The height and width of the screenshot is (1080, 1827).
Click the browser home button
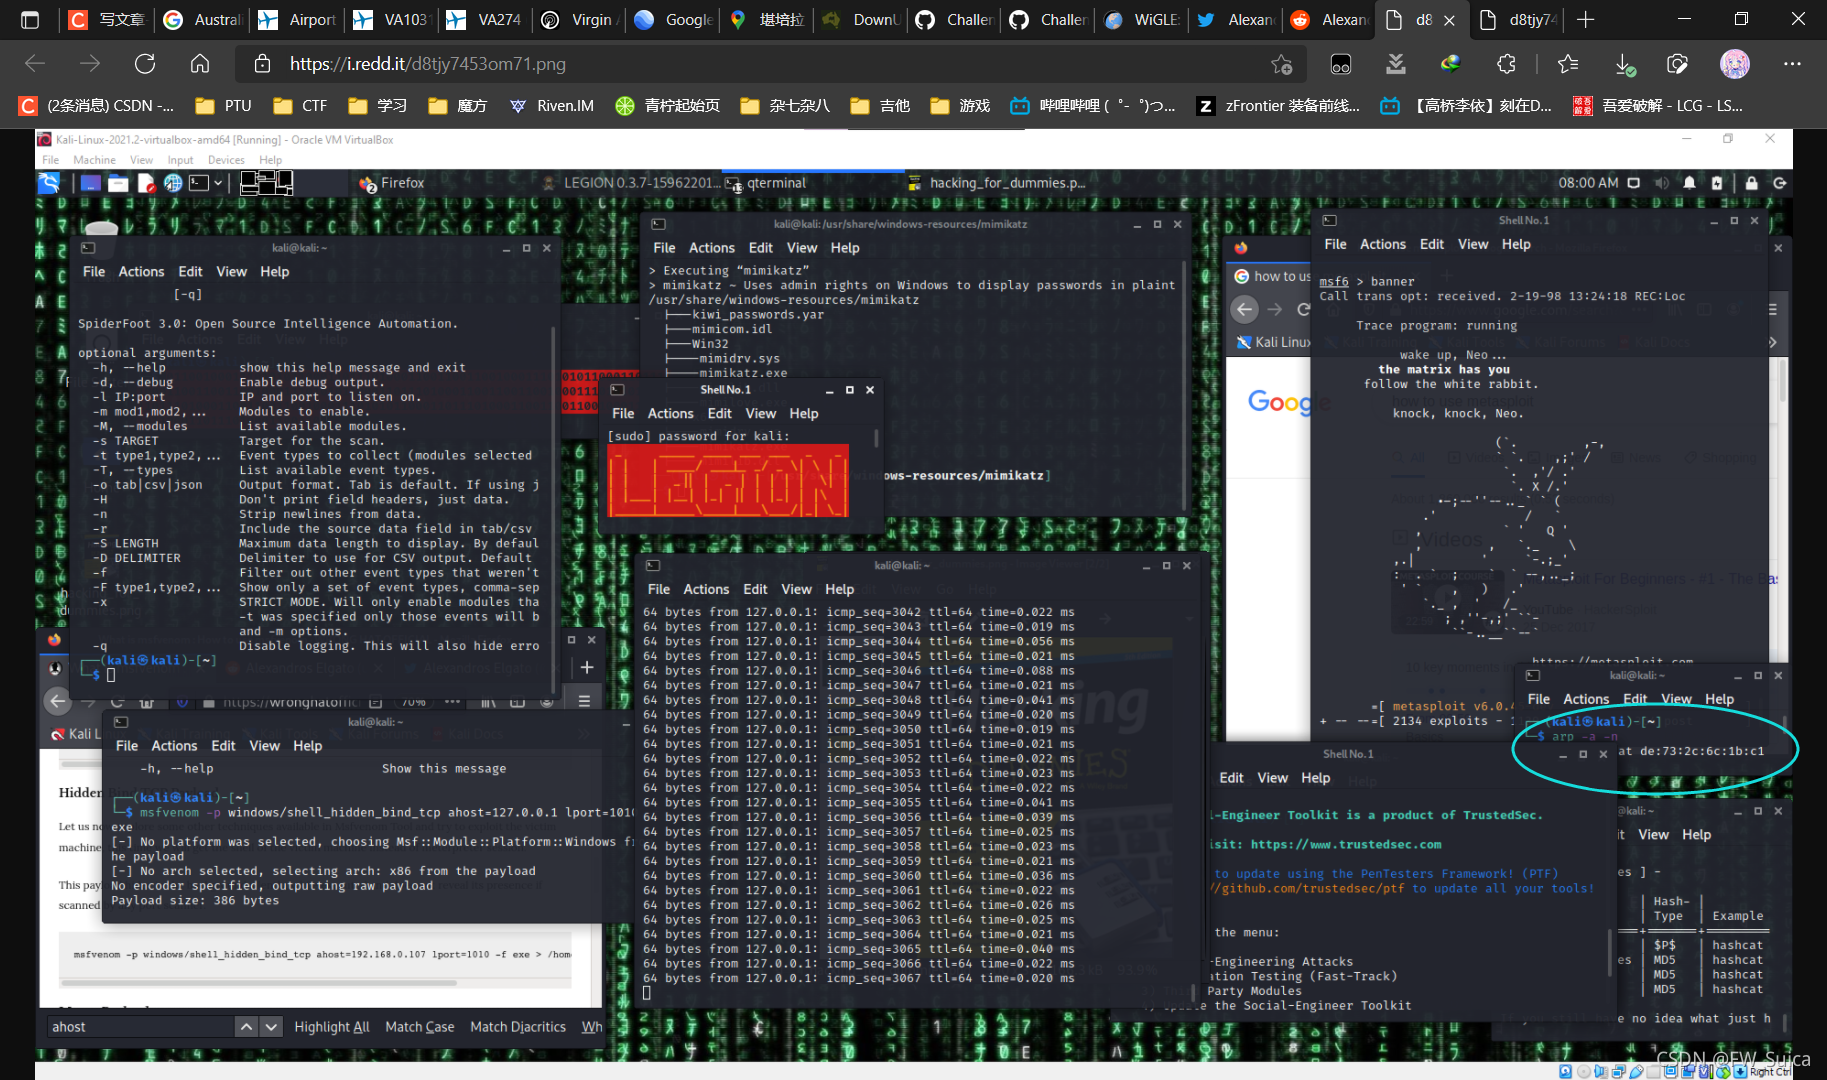200,64
